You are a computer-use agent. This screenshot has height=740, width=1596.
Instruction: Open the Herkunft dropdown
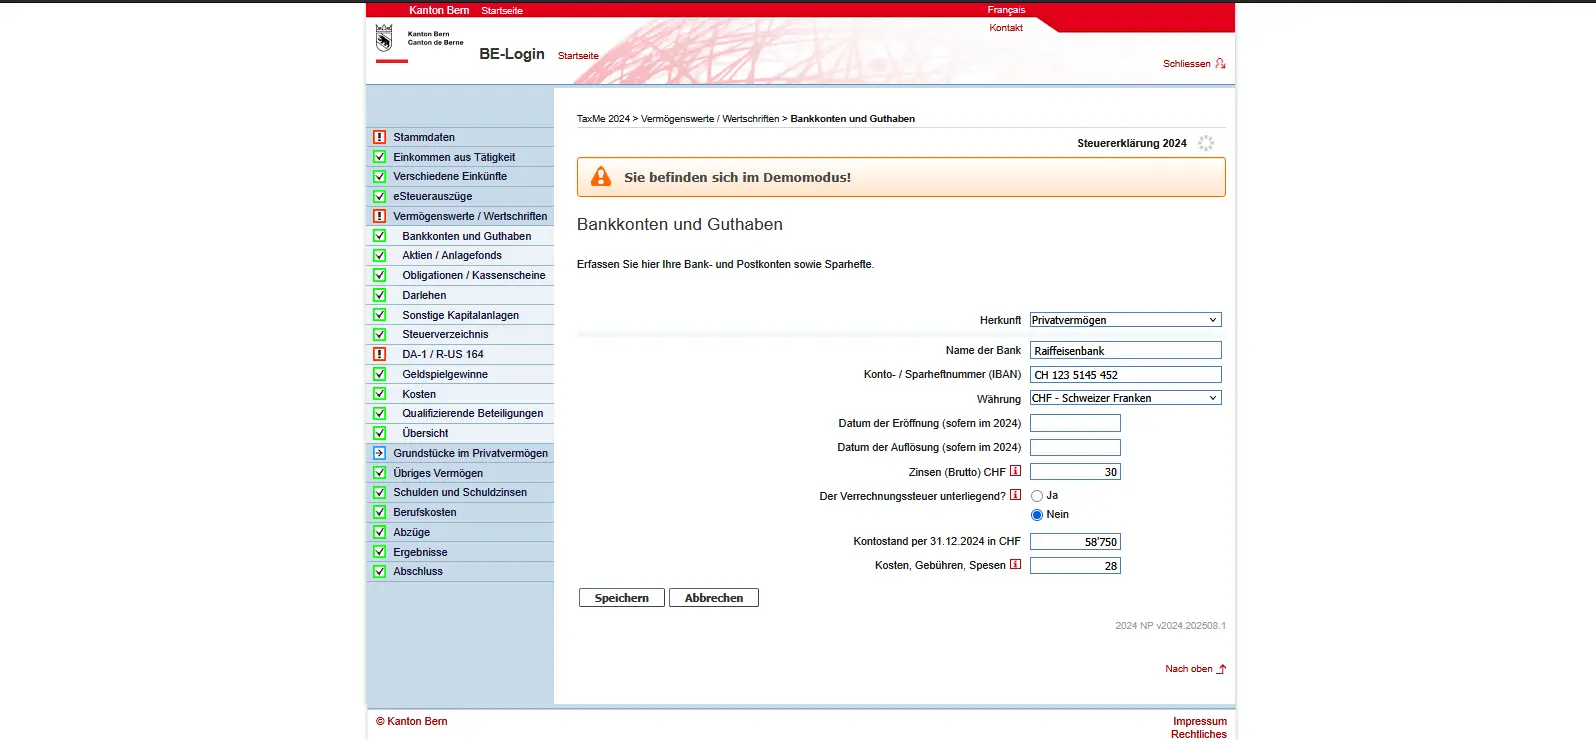coord(1125,320)
